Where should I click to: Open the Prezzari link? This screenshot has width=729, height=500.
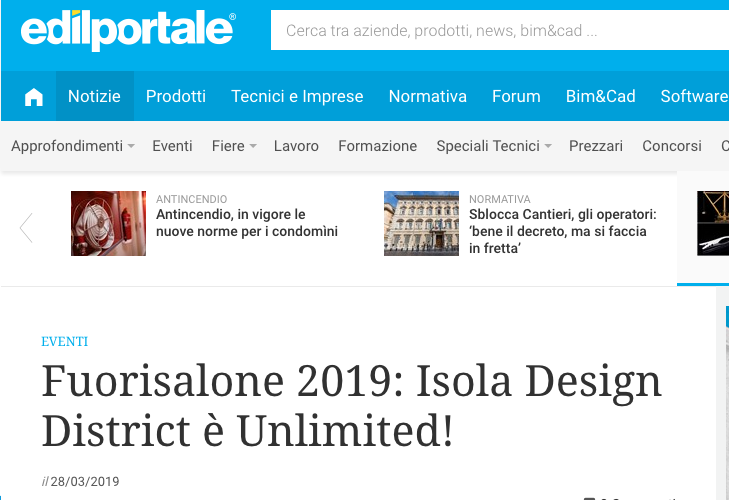click(x=596, y=146)
